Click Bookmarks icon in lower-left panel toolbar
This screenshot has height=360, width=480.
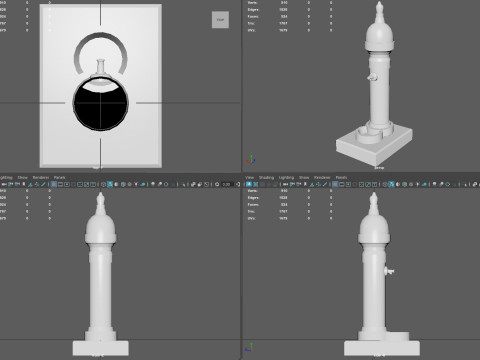pos(24,184)
